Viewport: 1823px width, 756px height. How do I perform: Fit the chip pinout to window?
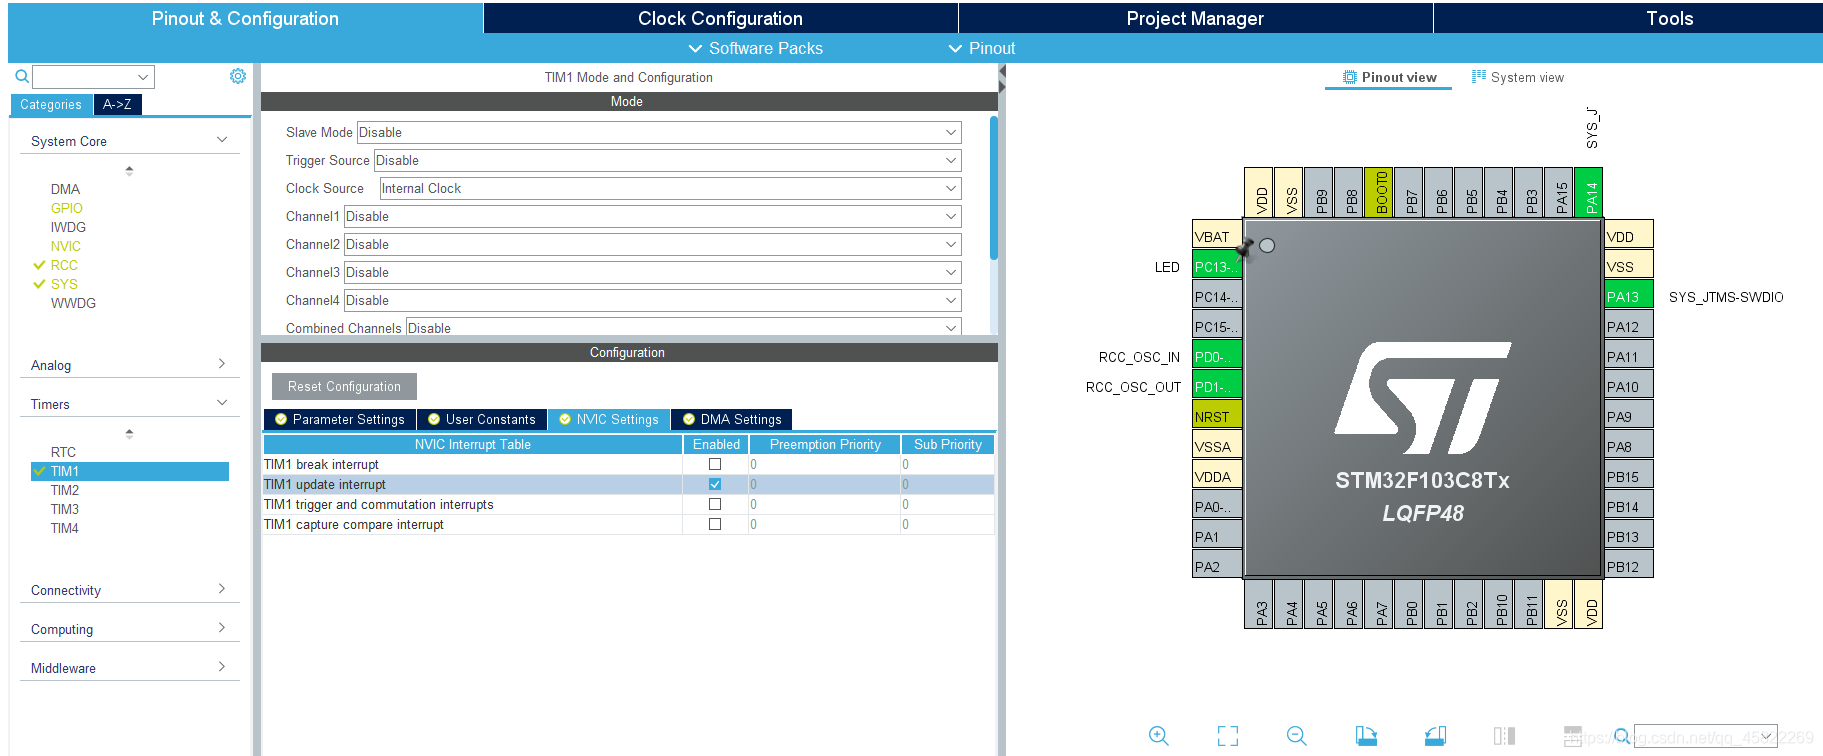point(1228,736)
